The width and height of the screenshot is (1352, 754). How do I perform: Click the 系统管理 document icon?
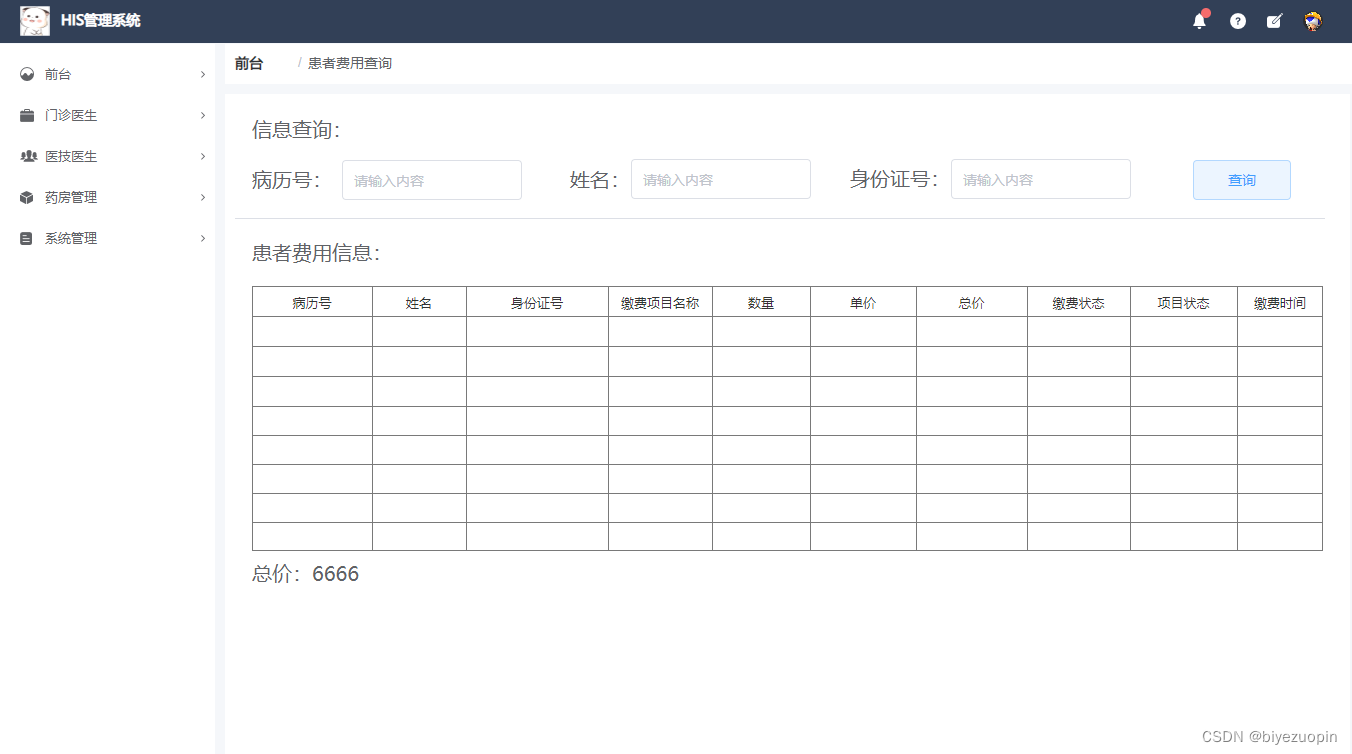tap(26, 238)
